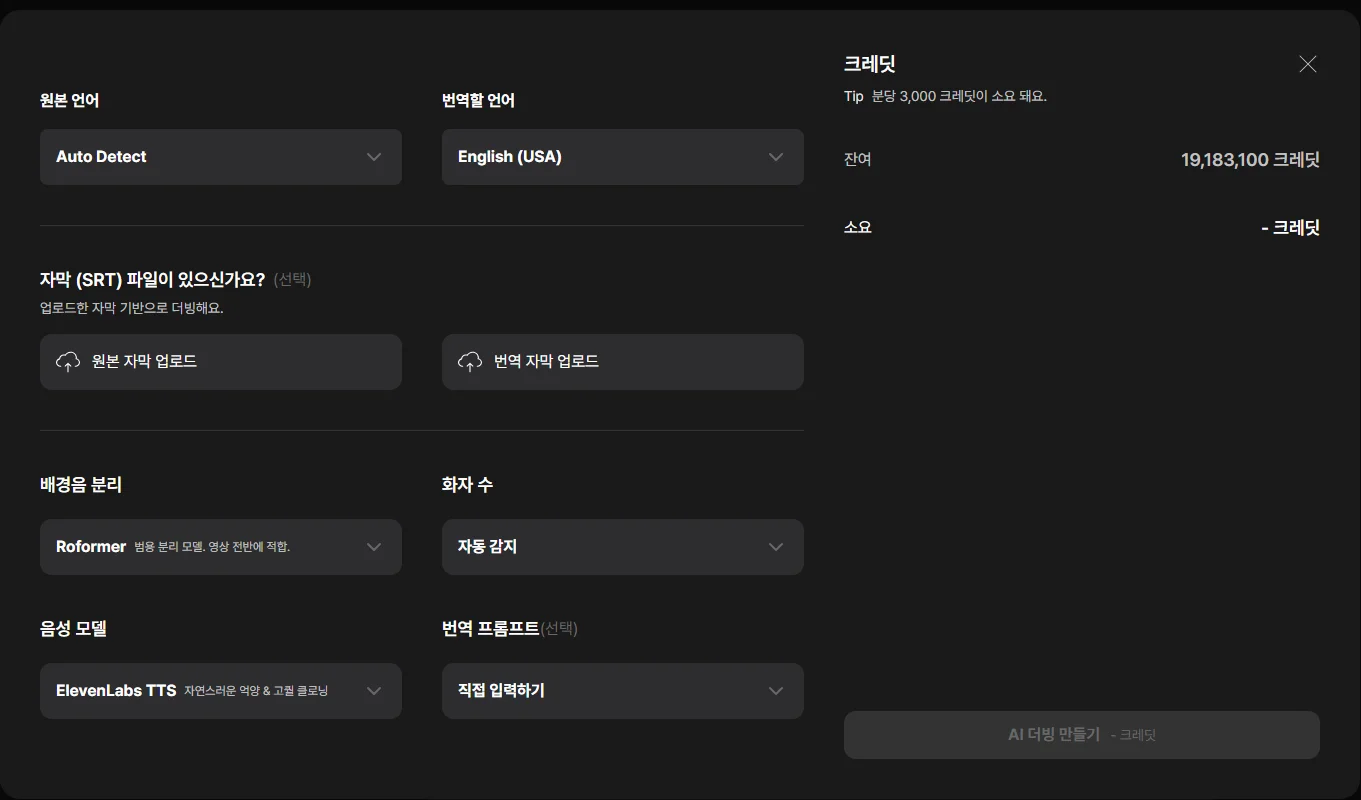Click the chevron arrow beside ElevenLabs TTS

pyautogui.click(x=374, y=691)
